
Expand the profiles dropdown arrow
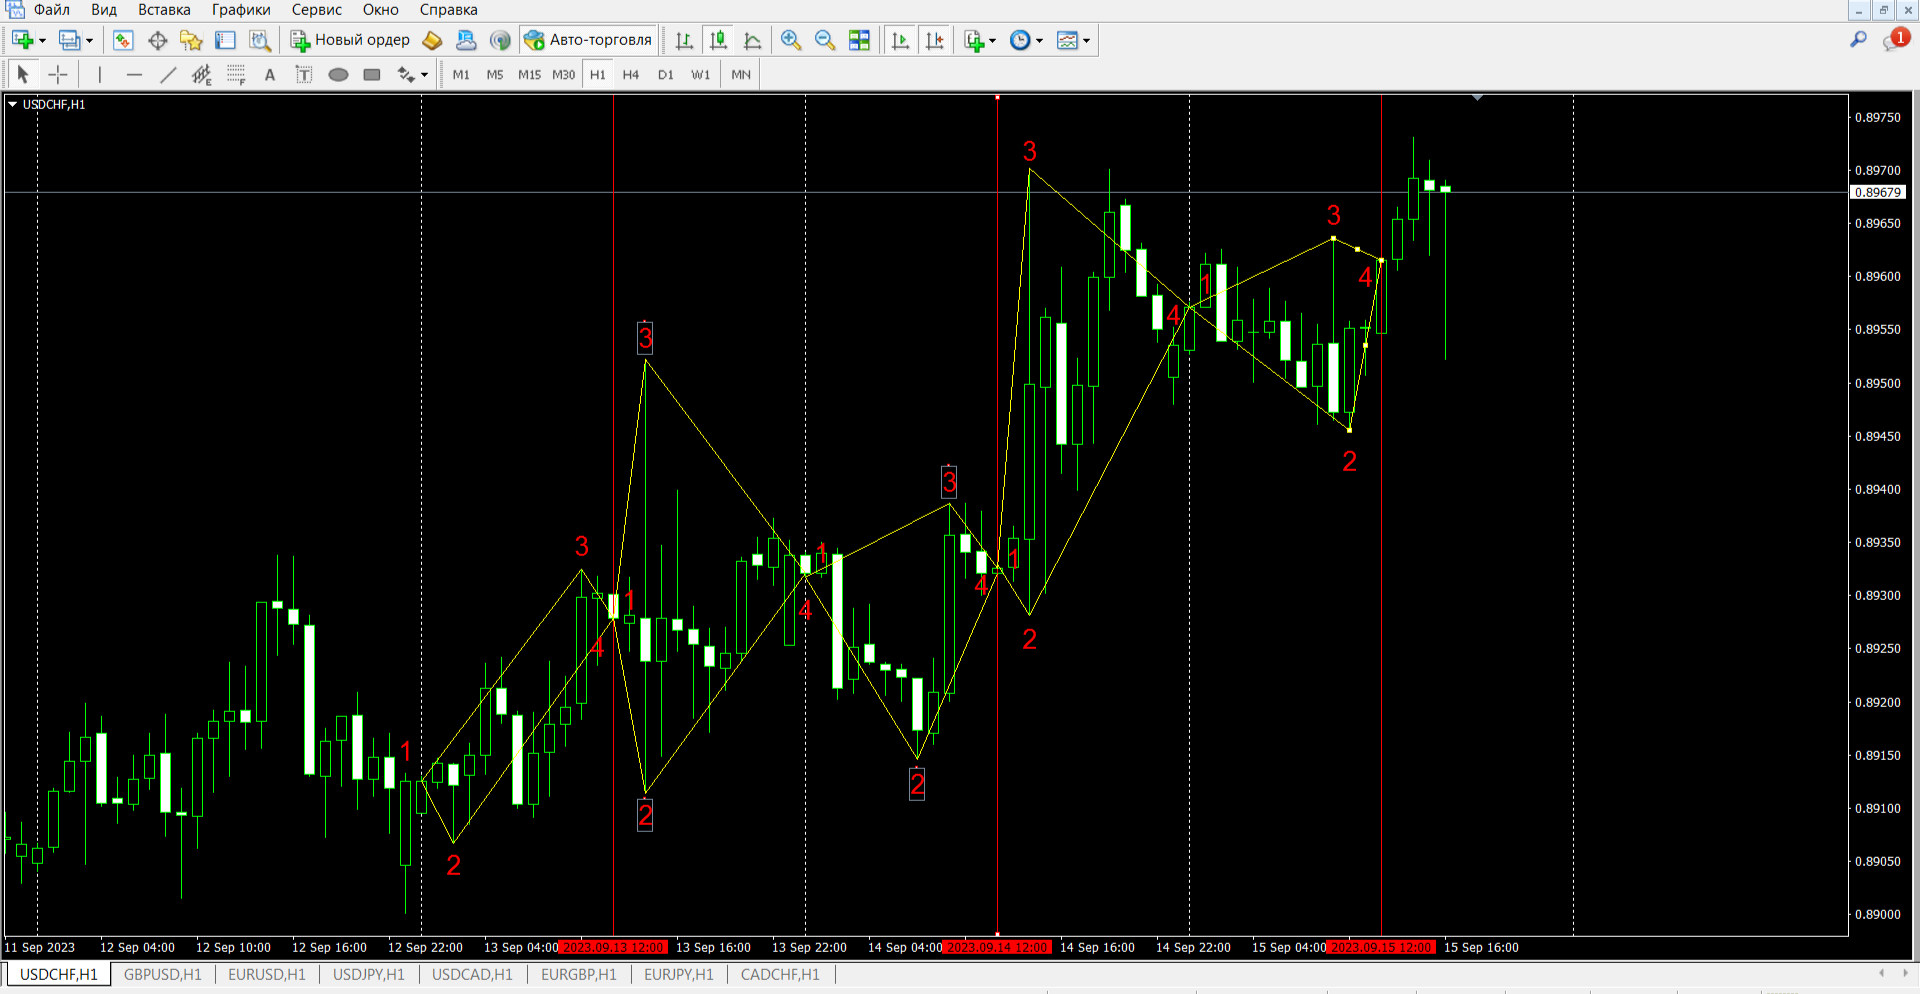click(89, 41)
